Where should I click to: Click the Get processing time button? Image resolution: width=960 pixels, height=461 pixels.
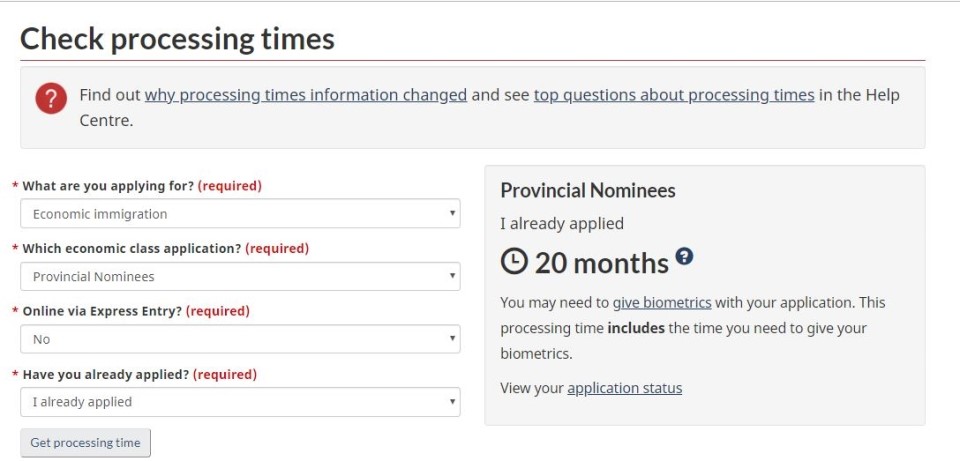[85, 443]
